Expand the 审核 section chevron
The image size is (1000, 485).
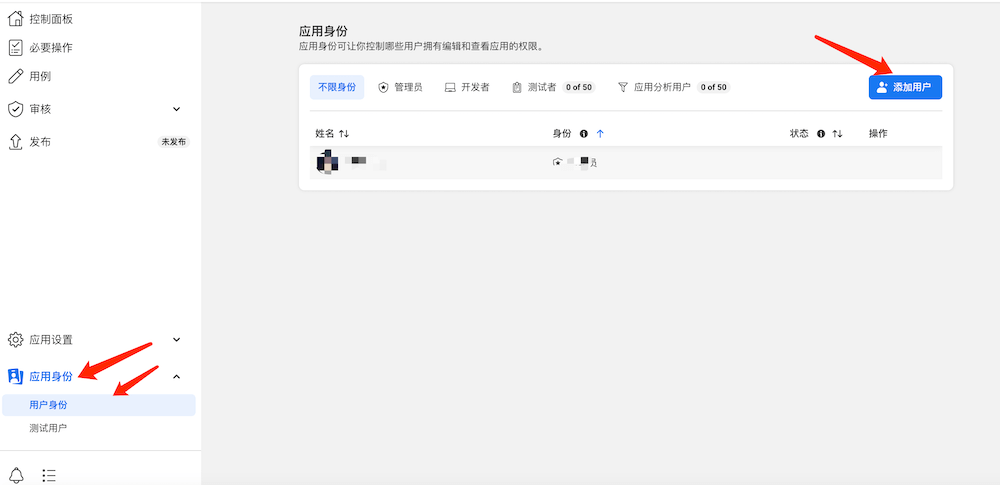coord(177,108)
